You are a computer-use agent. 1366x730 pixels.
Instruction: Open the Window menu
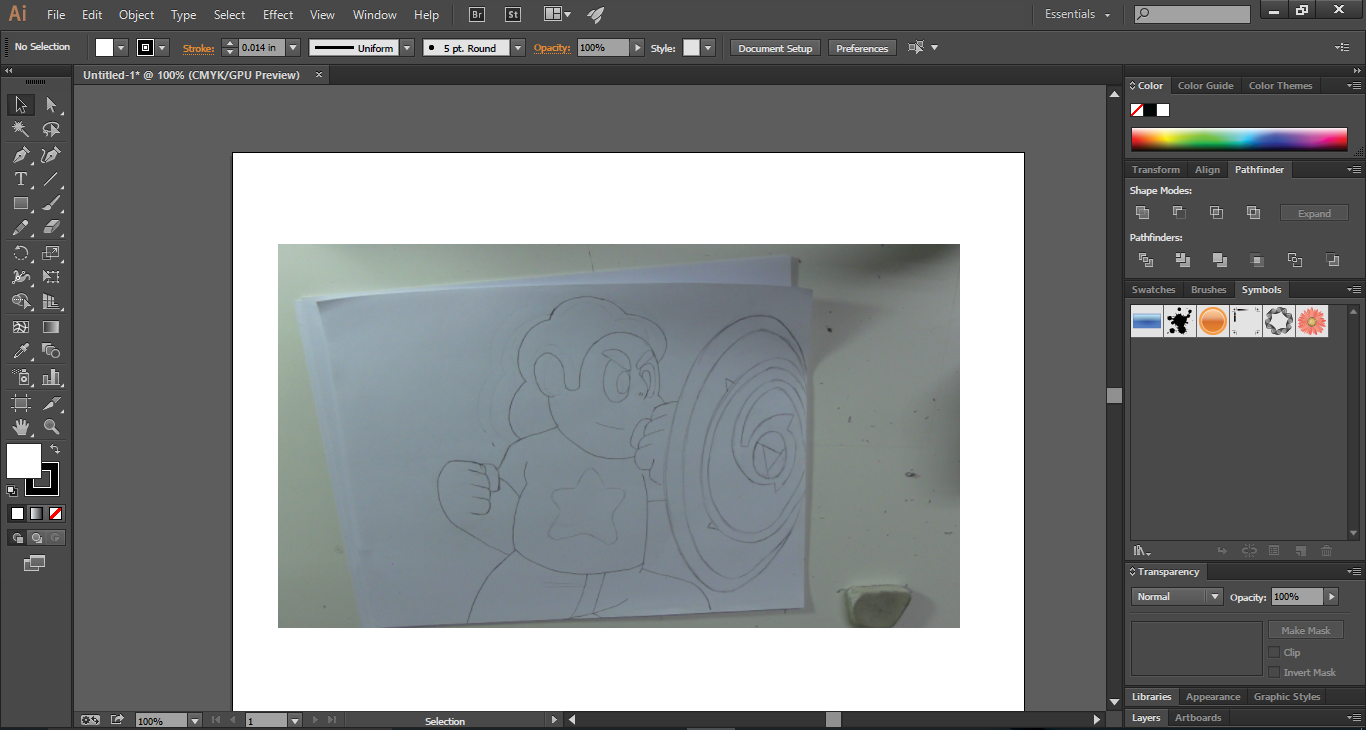coord(375,15)
